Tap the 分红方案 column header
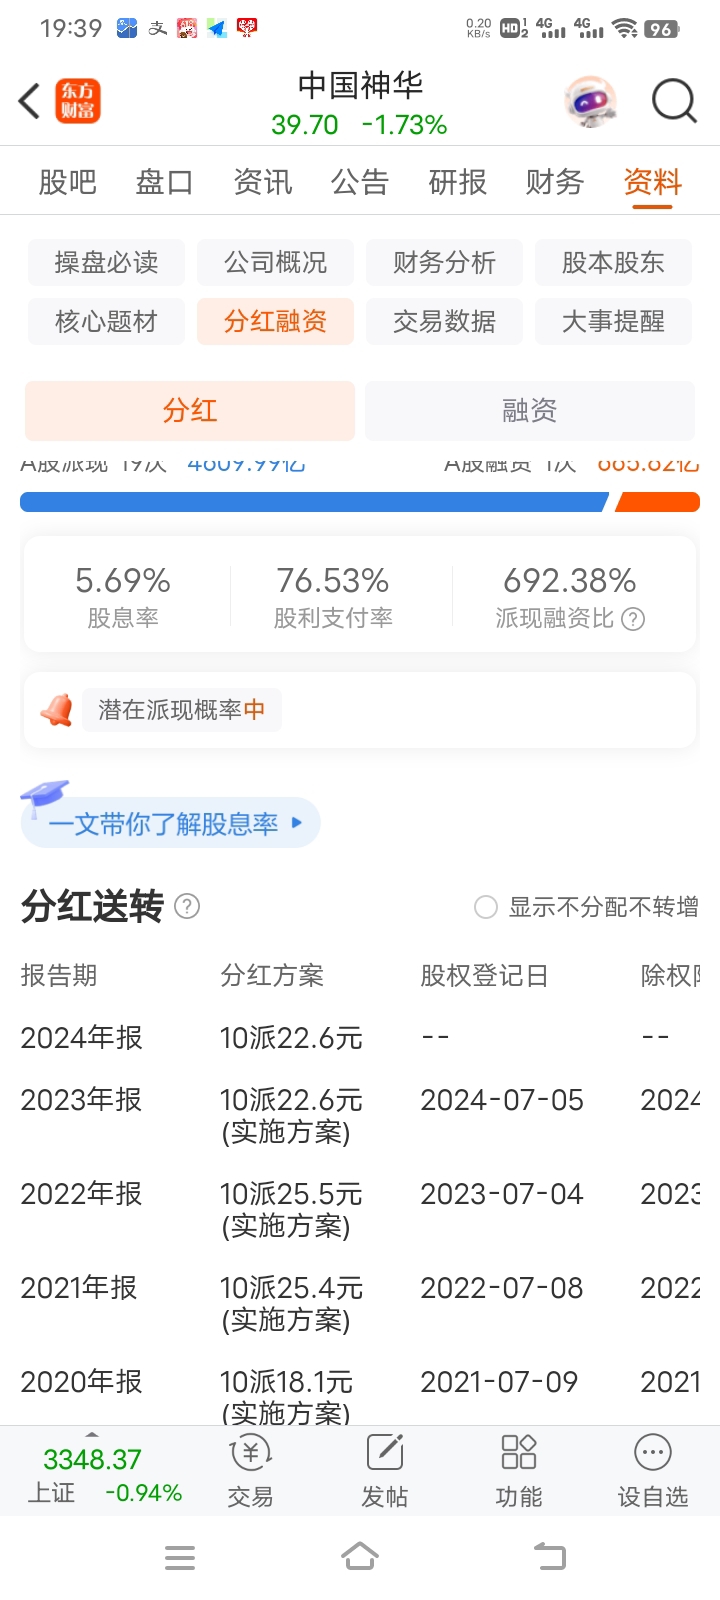 pos(272,975)
